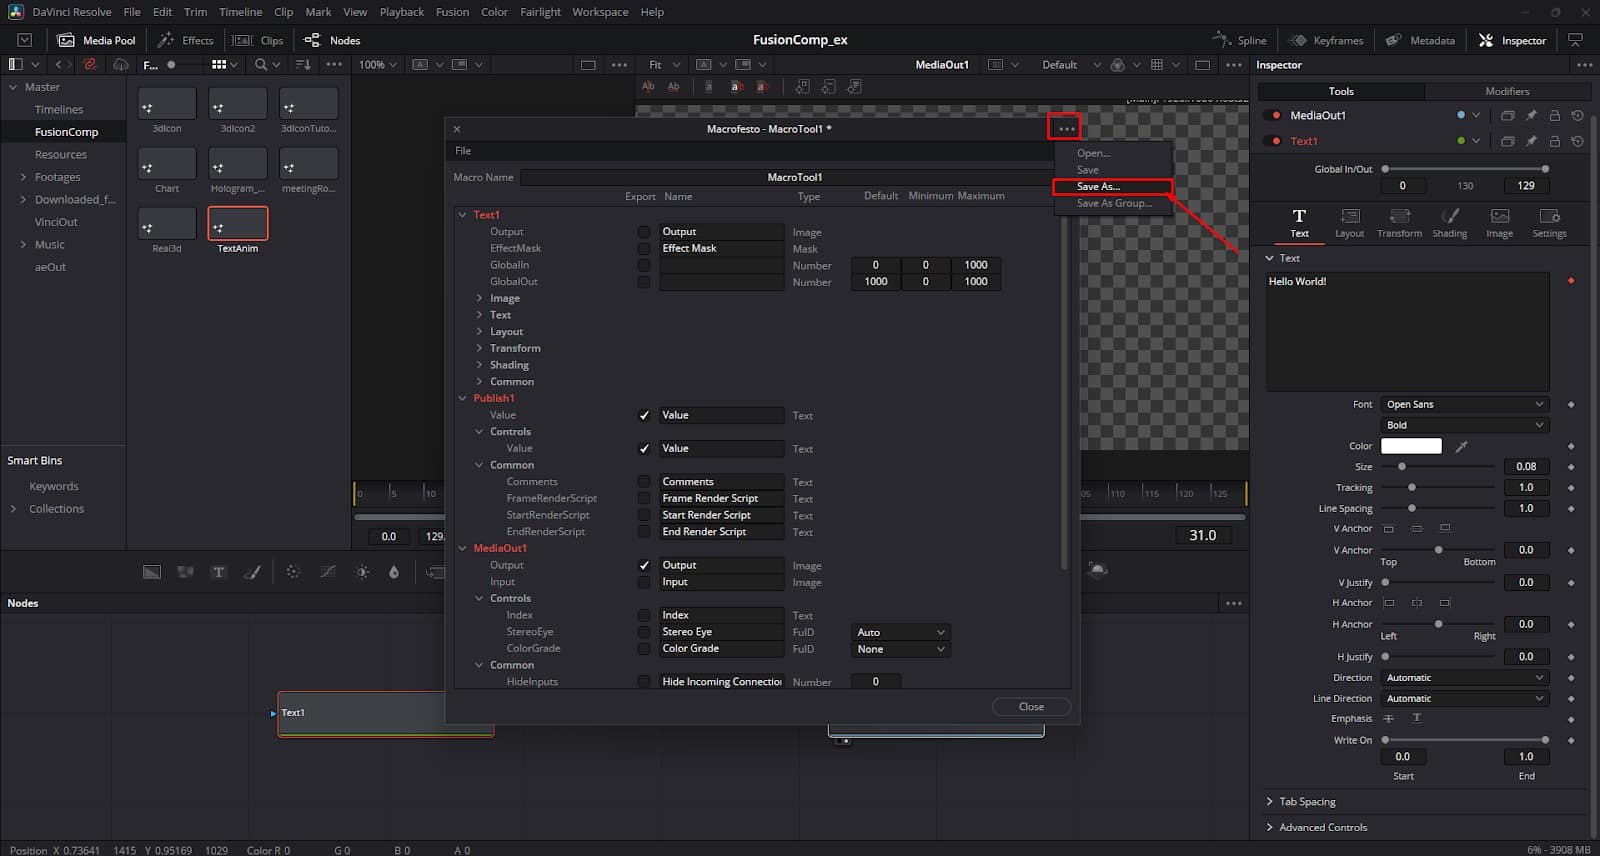Open the Macro editor three-dot options menu
The height and width of the screenshot is (856, 1600).
tap(1066, 128)
